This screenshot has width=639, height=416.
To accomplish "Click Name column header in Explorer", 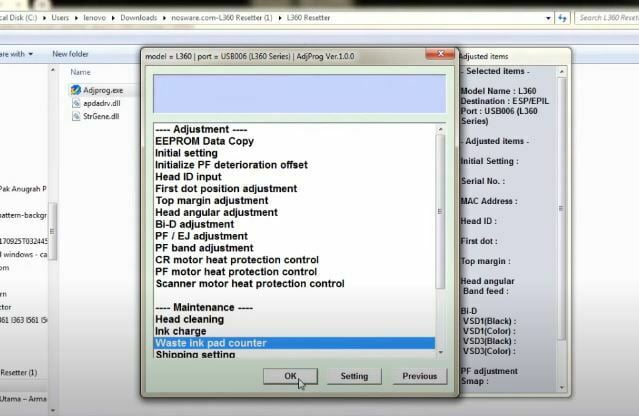I will click(x=80, y=72).
